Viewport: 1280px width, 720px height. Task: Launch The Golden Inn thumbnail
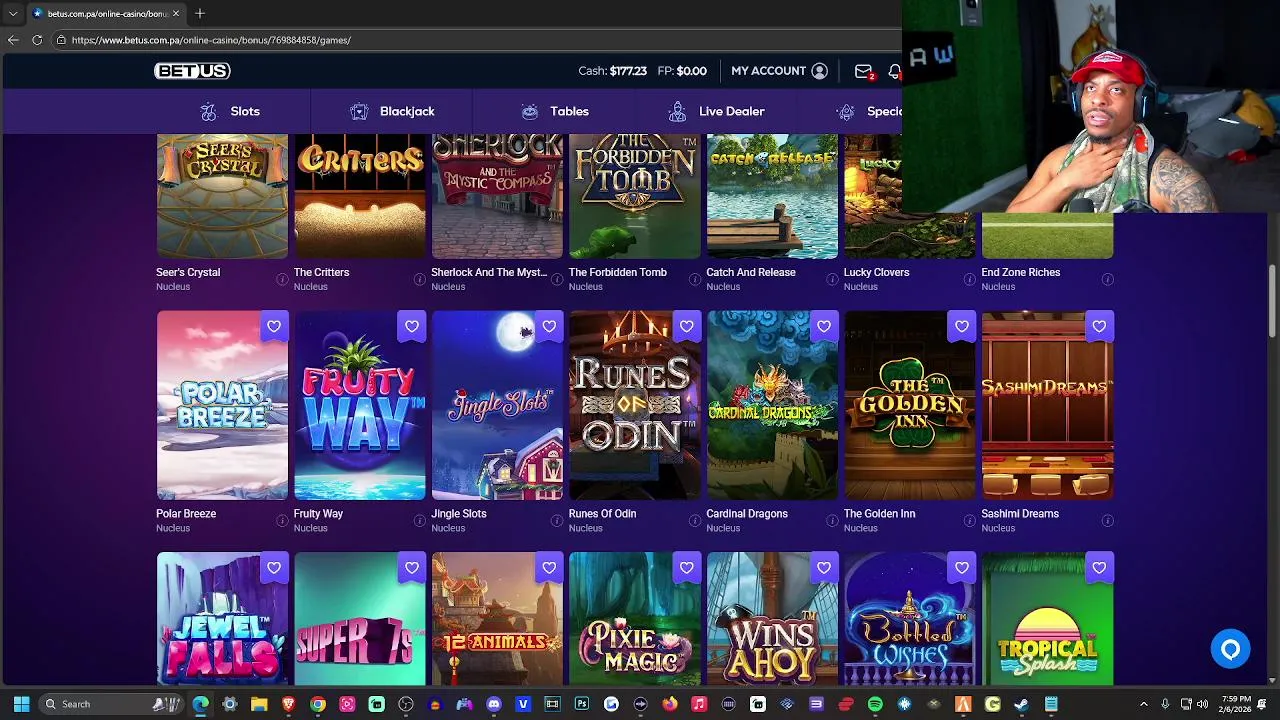click(x=910, y=405)
